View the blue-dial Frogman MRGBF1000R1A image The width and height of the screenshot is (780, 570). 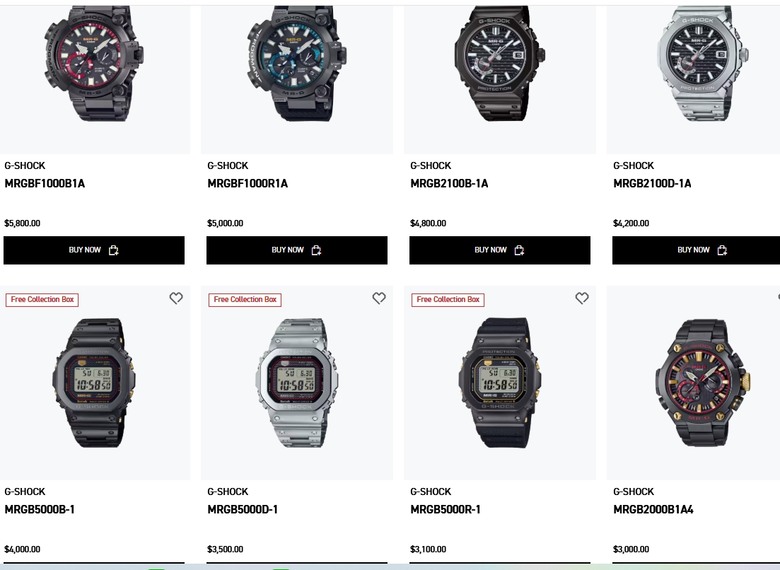tap(296, 64)
